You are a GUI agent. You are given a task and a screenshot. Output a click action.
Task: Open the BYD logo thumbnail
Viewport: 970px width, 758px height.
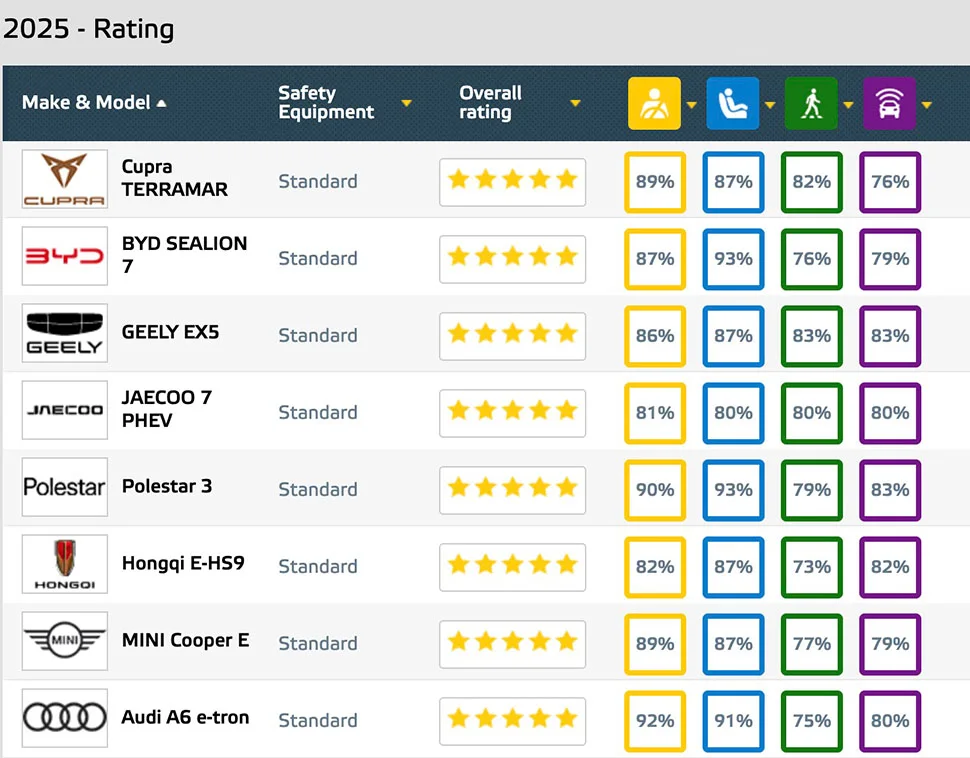pyautogui.click(x=65, y=256)
